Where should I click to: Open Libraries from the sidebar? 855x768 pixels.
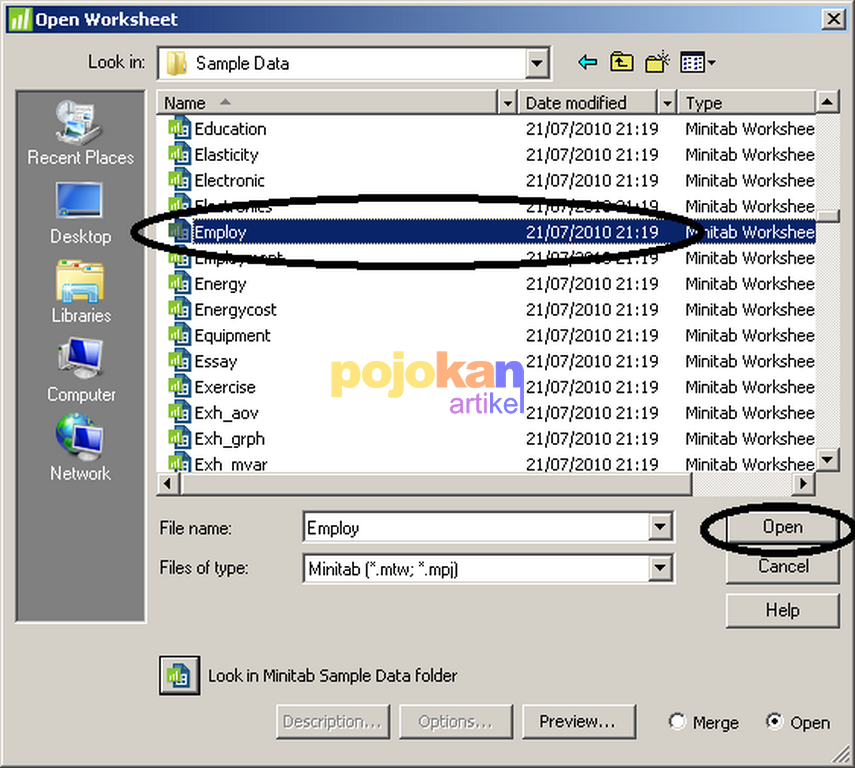click(x=79, y=293)
